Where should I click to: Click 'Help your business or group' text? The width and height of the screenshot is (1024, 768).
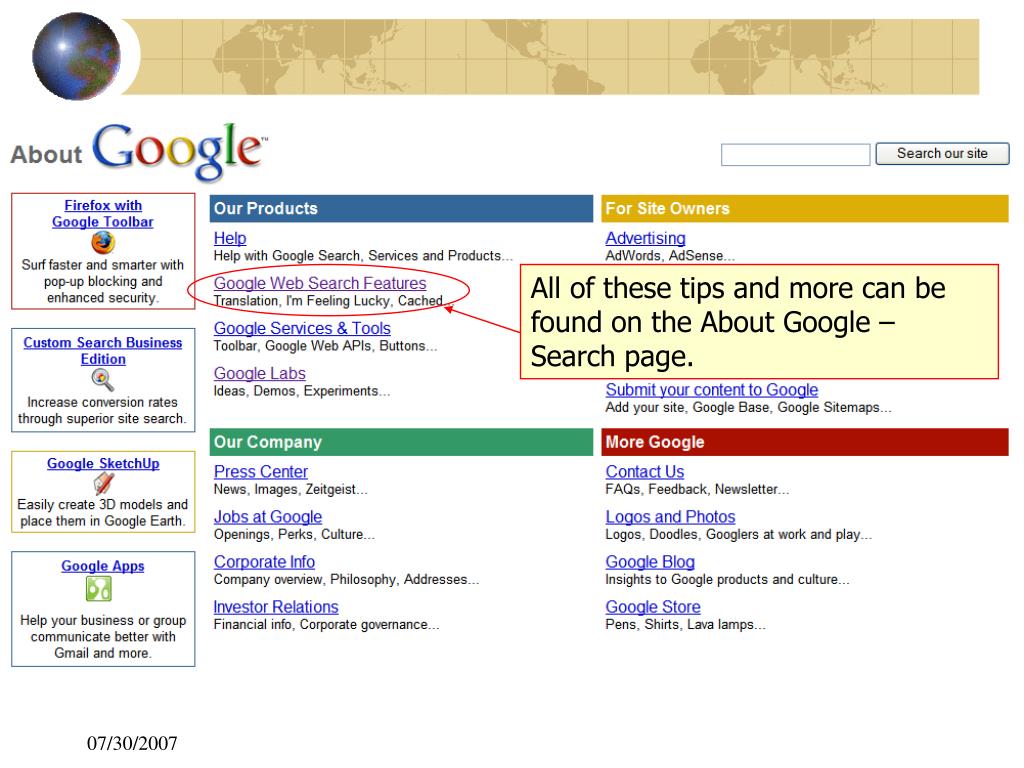point(103,637)
